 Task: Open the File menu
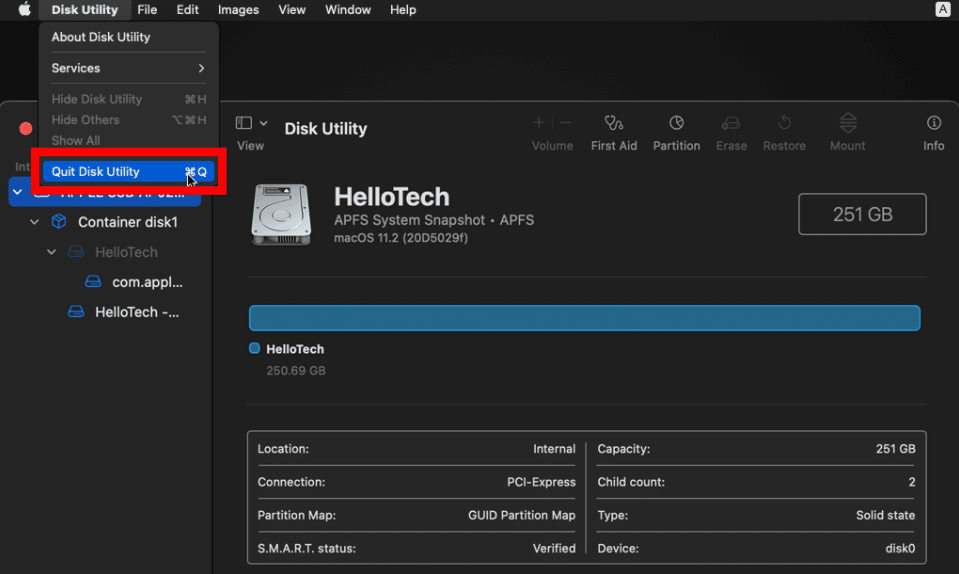point(147,10)
